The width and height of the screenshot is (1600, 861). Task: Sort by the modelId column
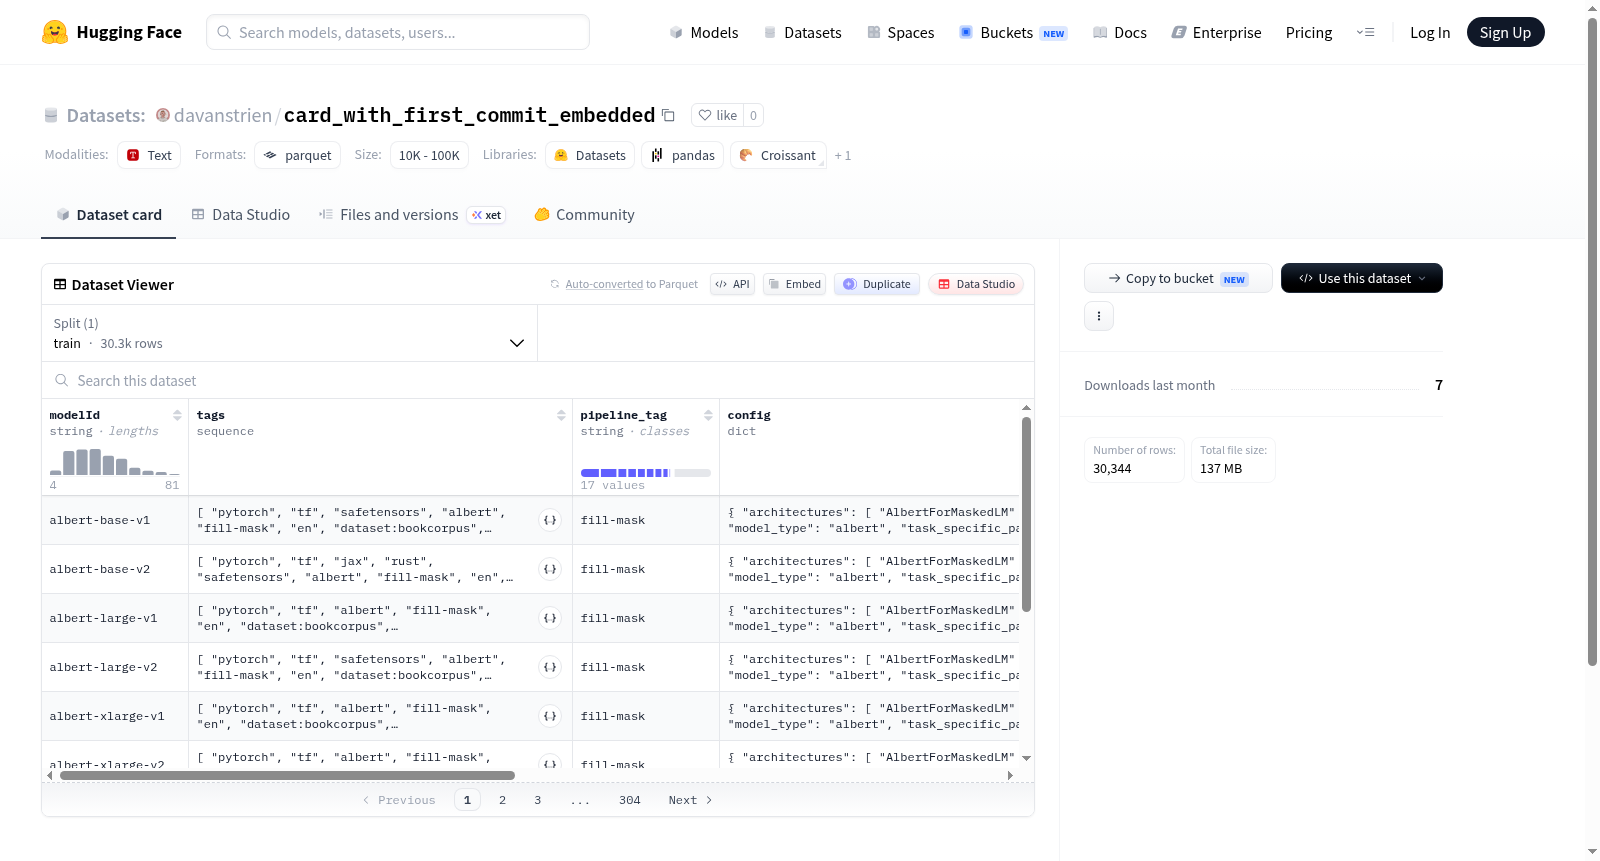pos(177,415)
